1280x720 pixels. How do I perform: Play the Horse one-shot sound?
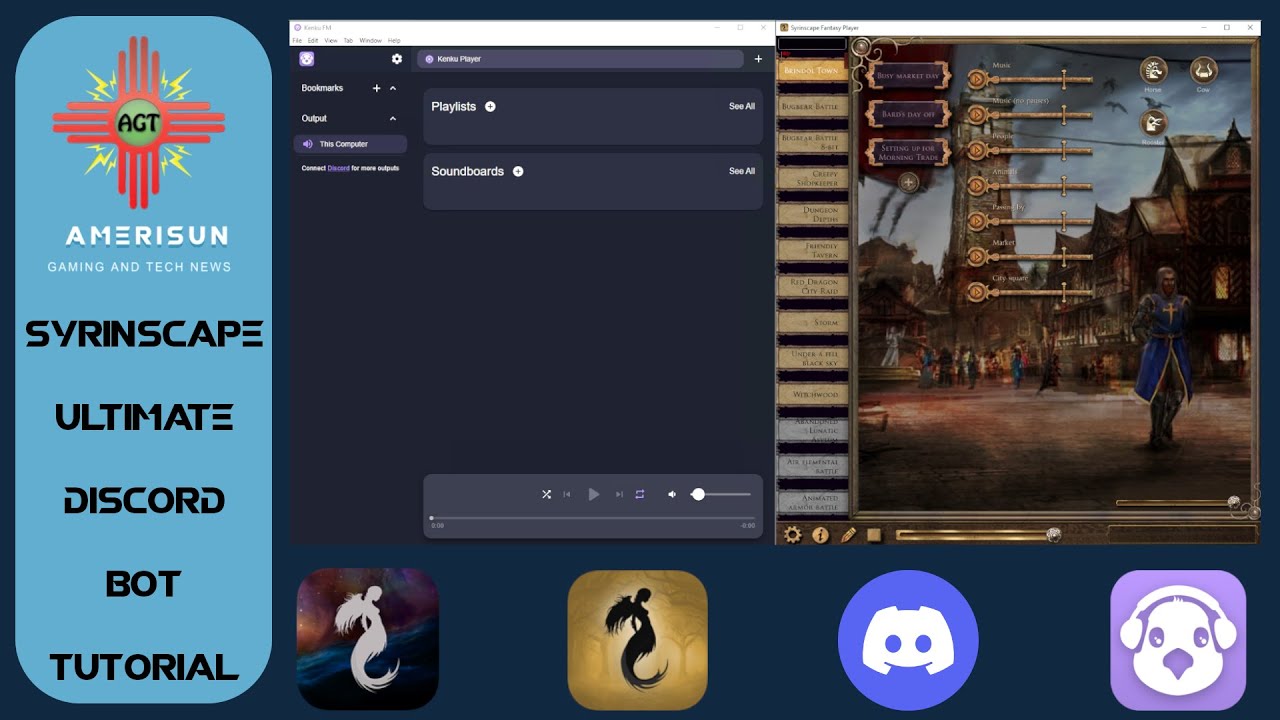(1153, 70)
